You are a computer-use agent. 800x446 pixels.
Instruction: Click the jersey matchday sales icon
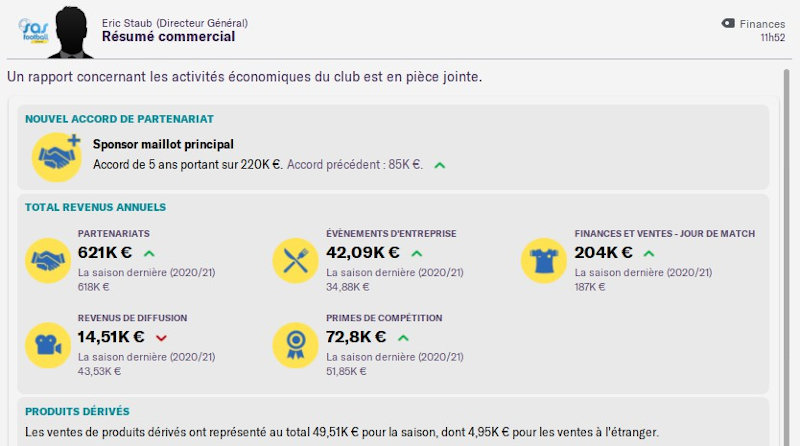544,261
